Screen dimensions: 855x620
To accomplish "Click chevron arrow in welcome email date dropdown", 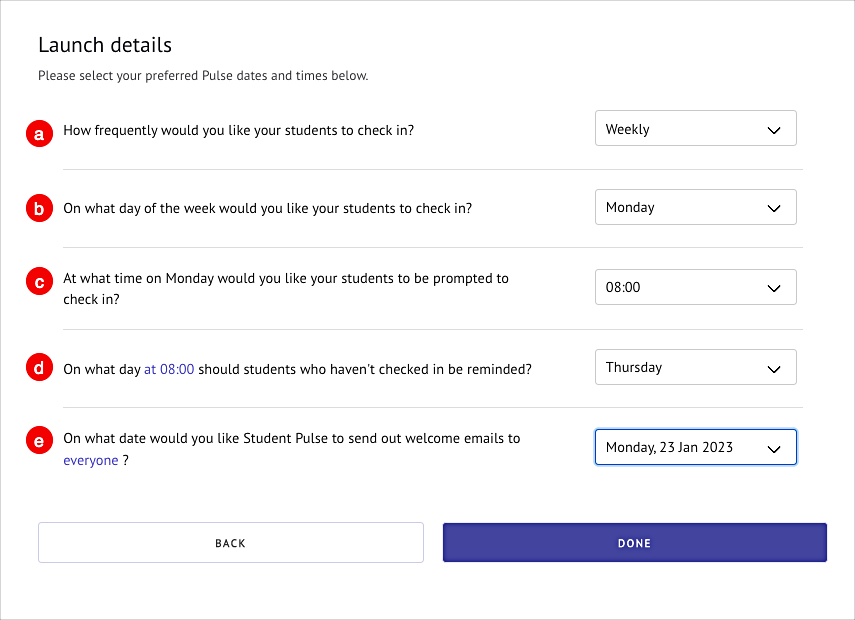I will [x=774, y=449].
